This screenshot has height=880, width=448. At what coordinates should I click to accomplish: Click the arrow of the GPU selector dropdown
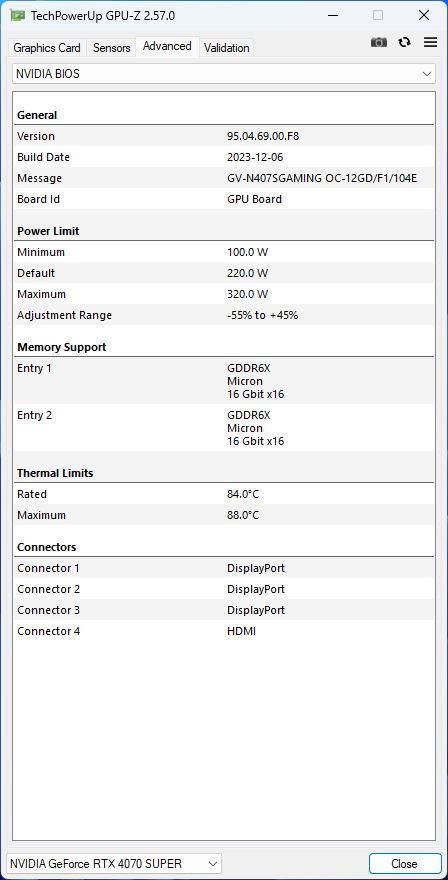point(212,863)
